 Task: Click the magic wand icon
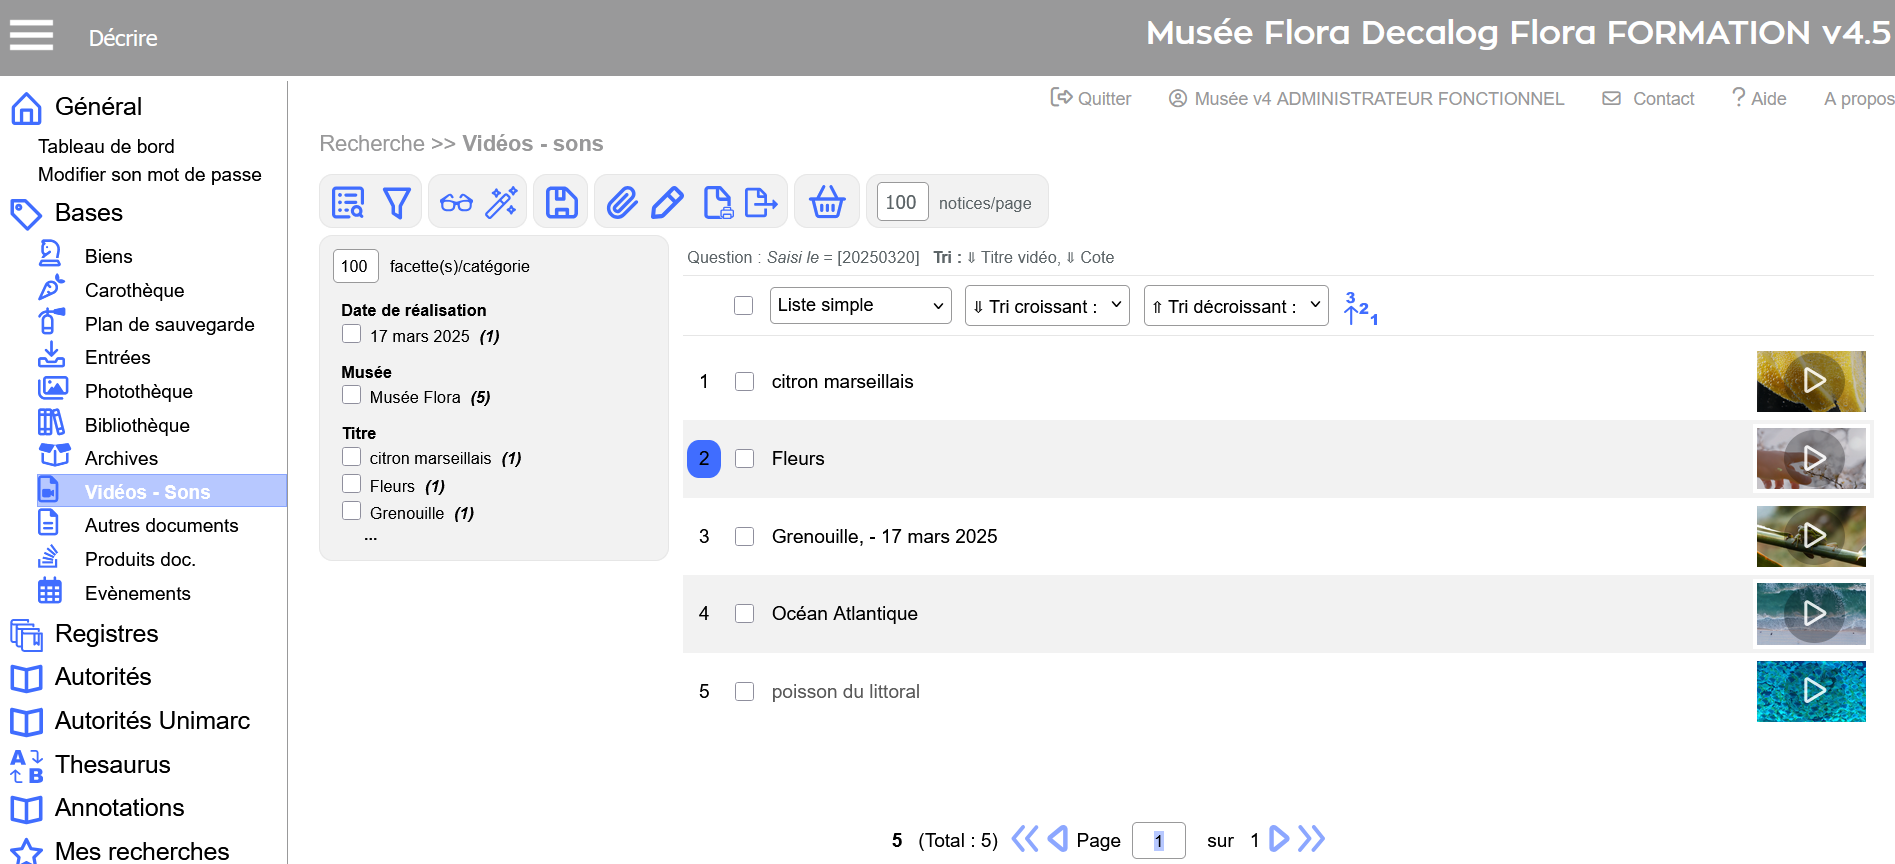[x=502, y=203]
